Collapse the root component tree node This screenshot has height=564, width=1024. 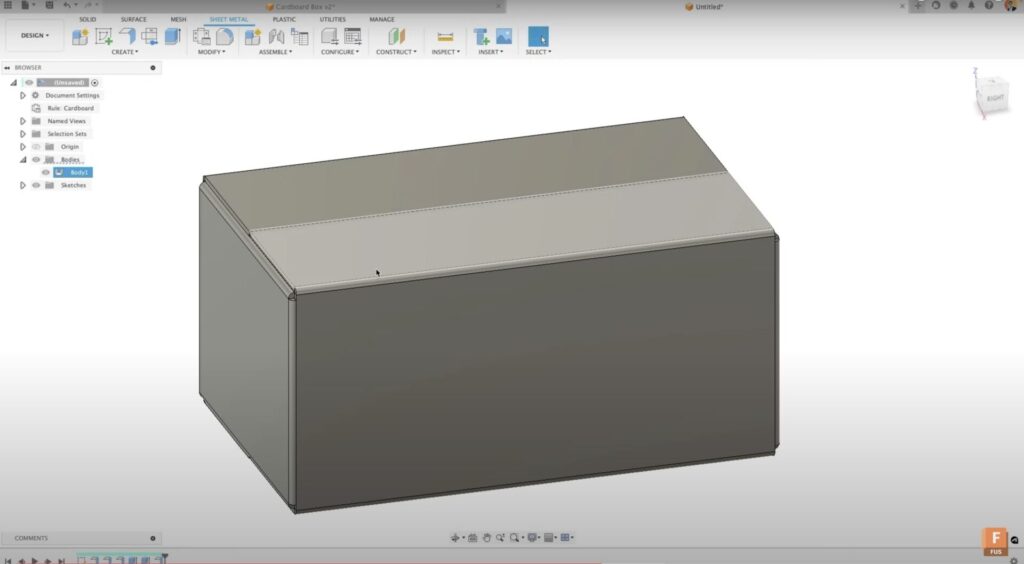tap(14, 83)
